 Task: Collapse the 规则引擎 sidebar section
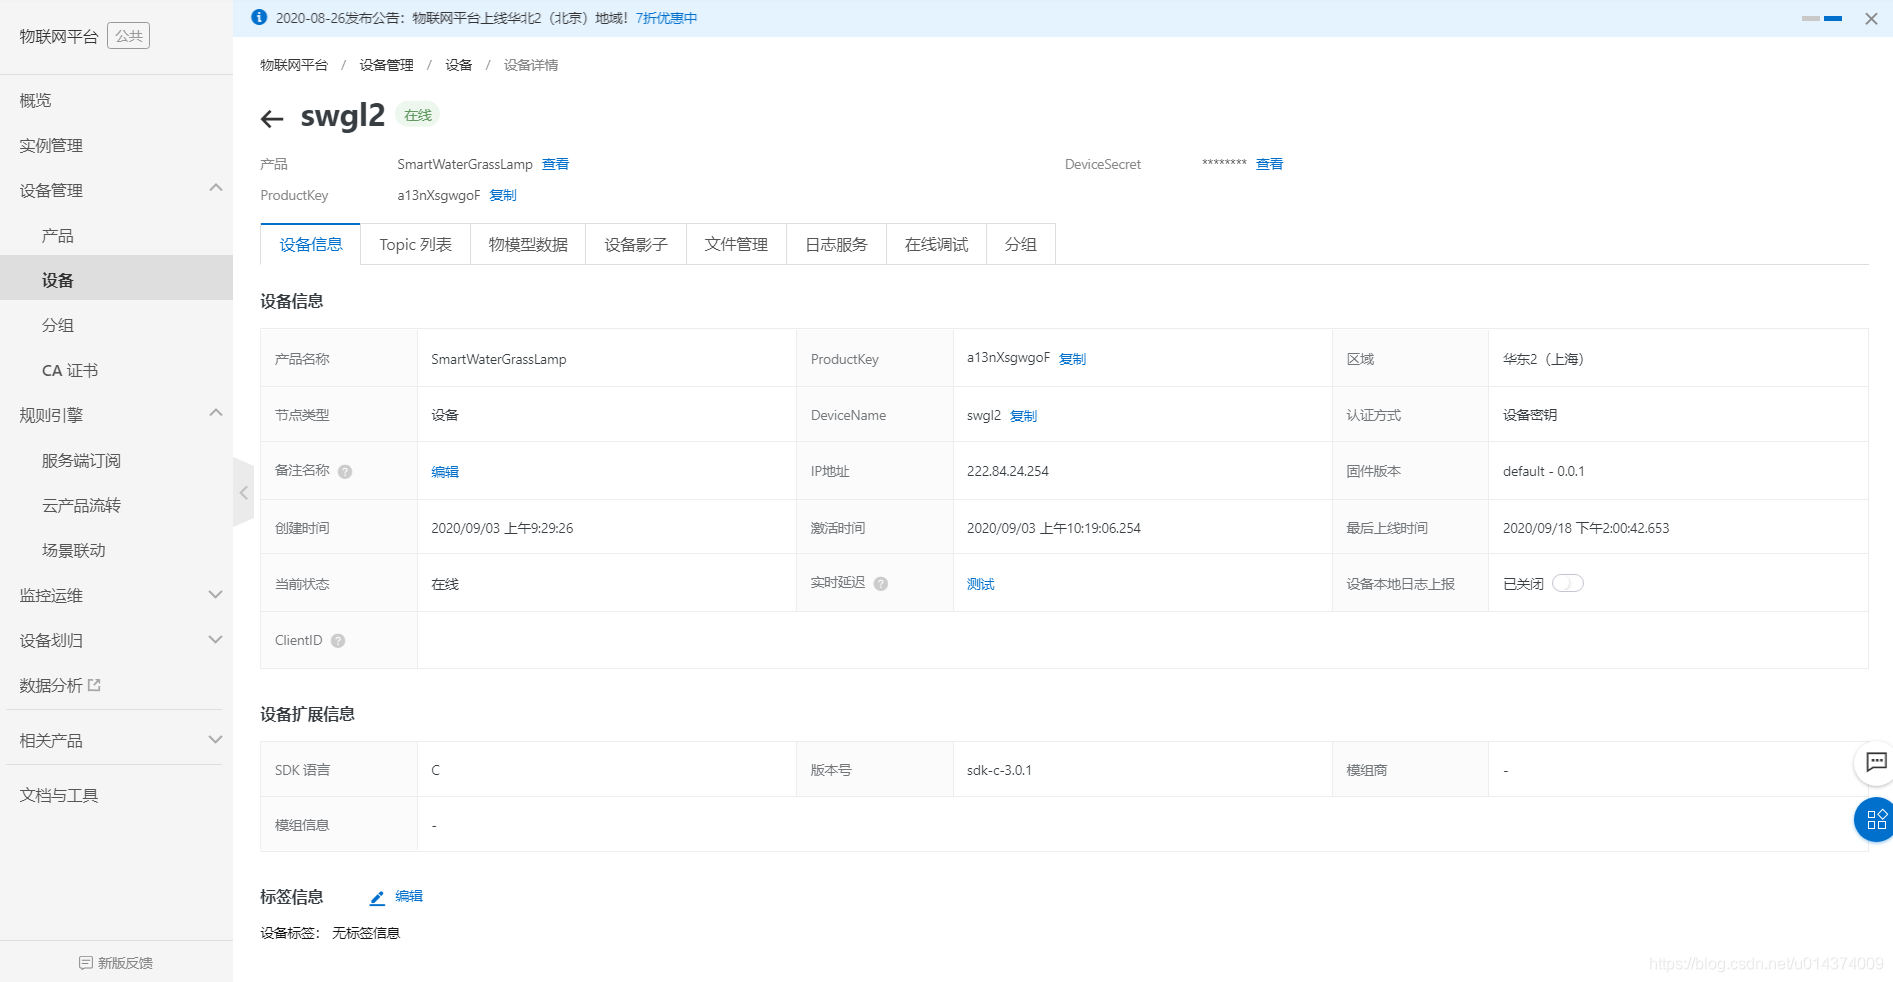215,413
